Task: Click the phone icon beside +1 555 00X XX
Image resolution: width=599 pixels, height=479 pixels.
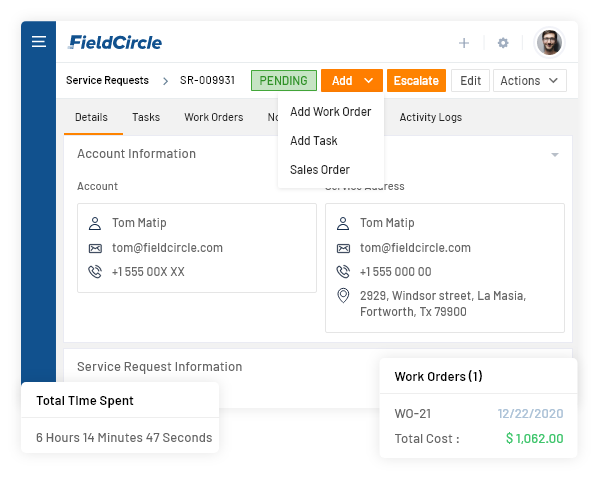Action: coord(95,272)
